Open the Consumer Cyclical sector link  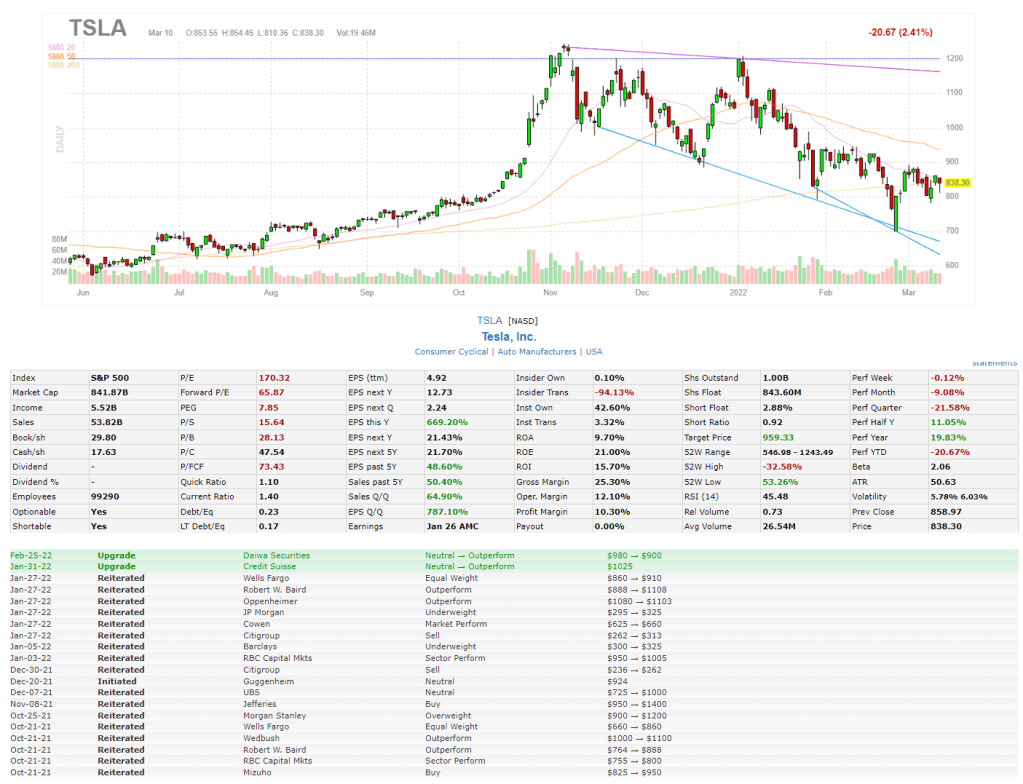(451, 352)
